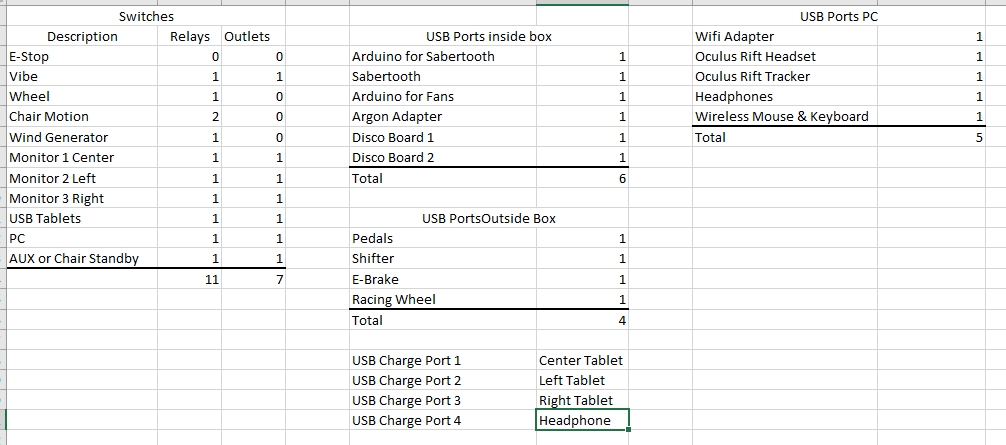Click the Outlets column header cell
This screenshot has width=1006, height=445.
point(247,37)
